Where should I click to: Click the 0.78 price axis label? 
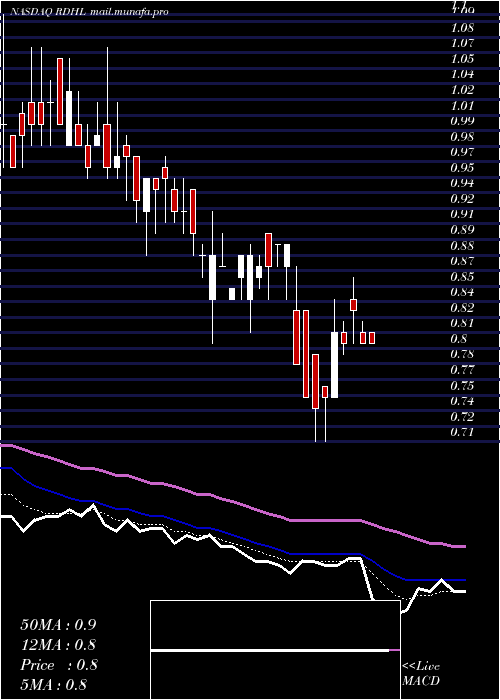point(462,354)
